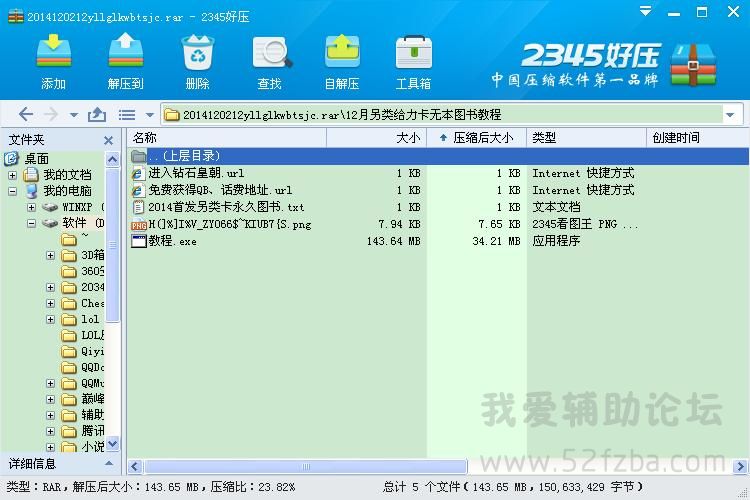Click the 143.64 MB size cell
Viewport: 750px width, 500px height.
[x=394, y=241]
